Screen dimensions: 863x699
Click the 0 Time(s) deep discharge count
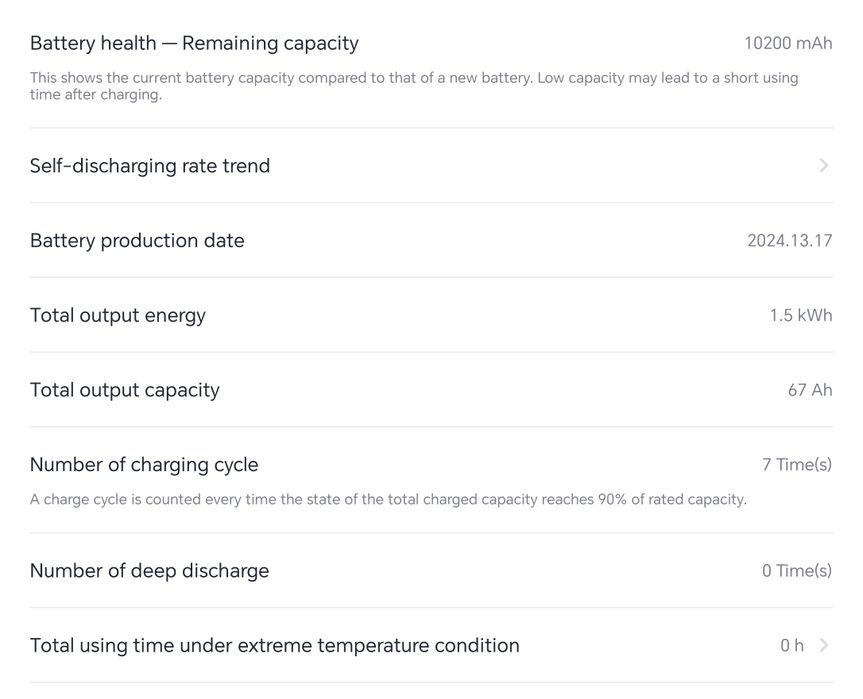click(x=796, y=571)
